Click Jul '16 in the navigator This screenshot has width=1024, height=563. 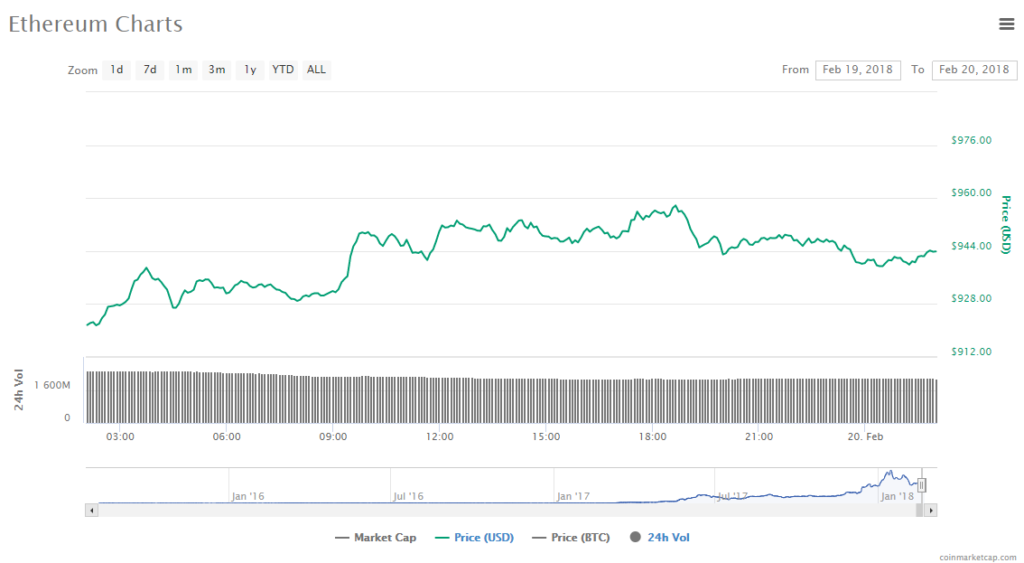click(408, 496)
